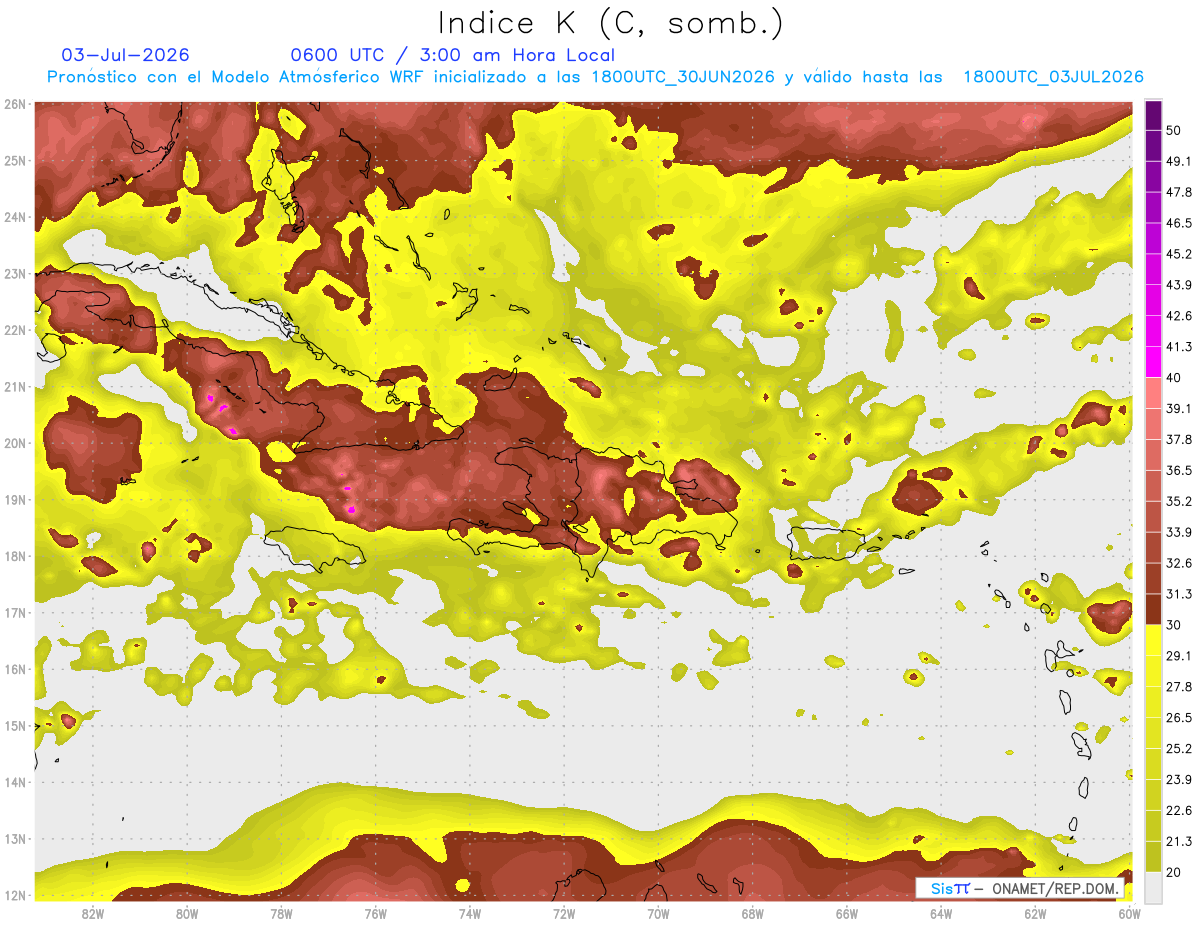Pick the dark brown colorbar segment between 30 and 31.3
Image resolution: width=1200 pixels, height=927 pixels.
[1153, 609]
